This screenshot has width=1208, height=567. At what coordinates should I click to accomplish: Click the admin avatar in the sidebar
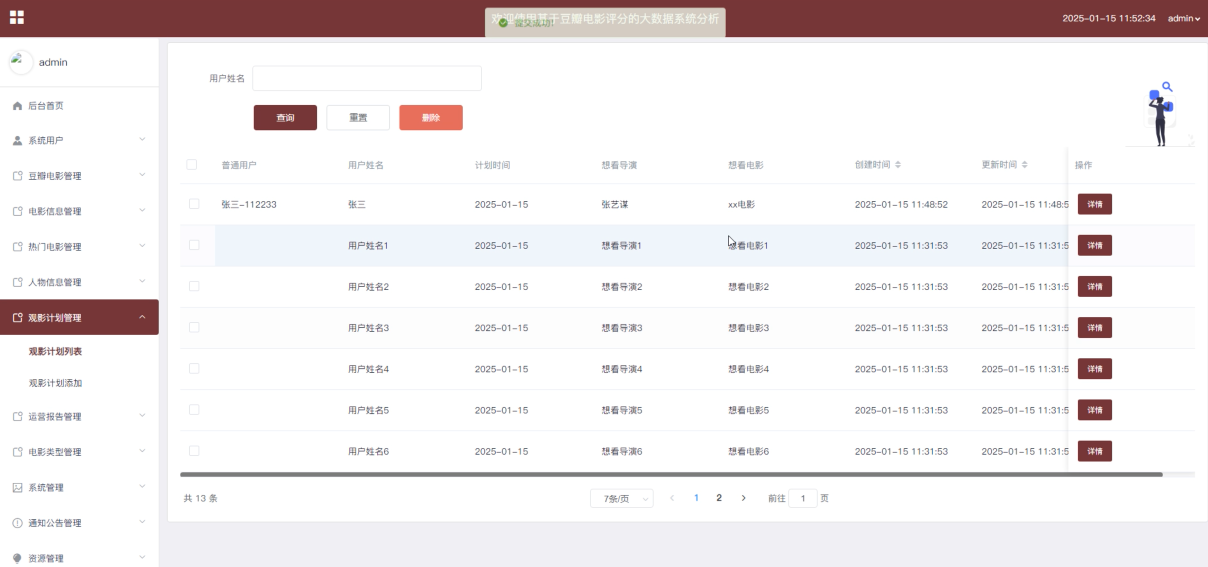21,62
